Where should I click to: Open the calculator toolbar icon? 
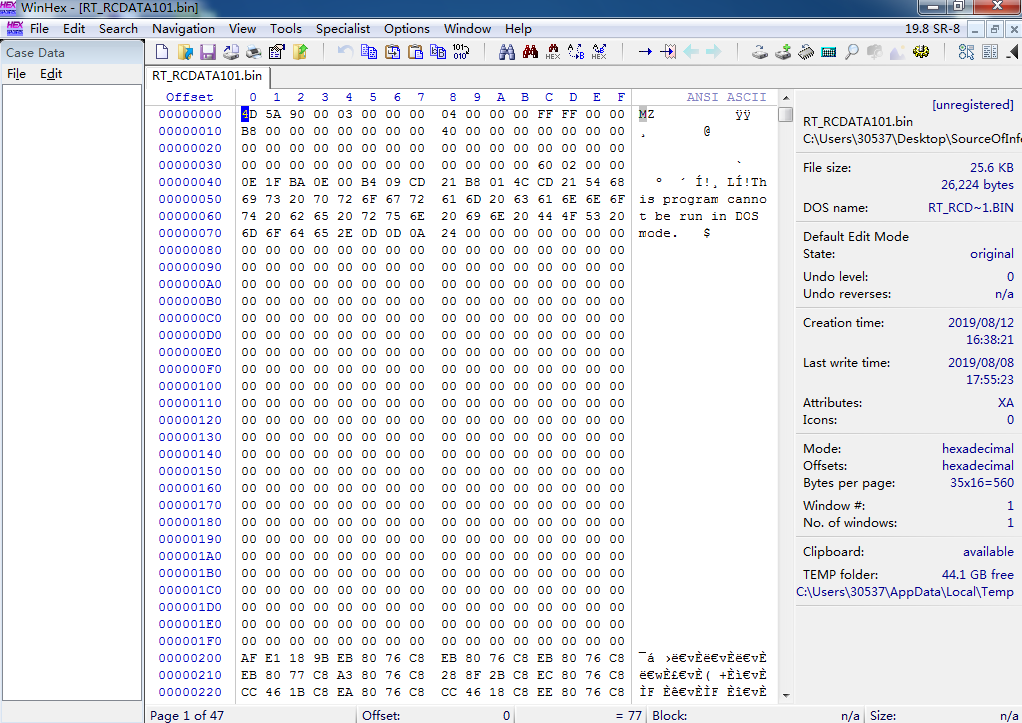point(828,52)
